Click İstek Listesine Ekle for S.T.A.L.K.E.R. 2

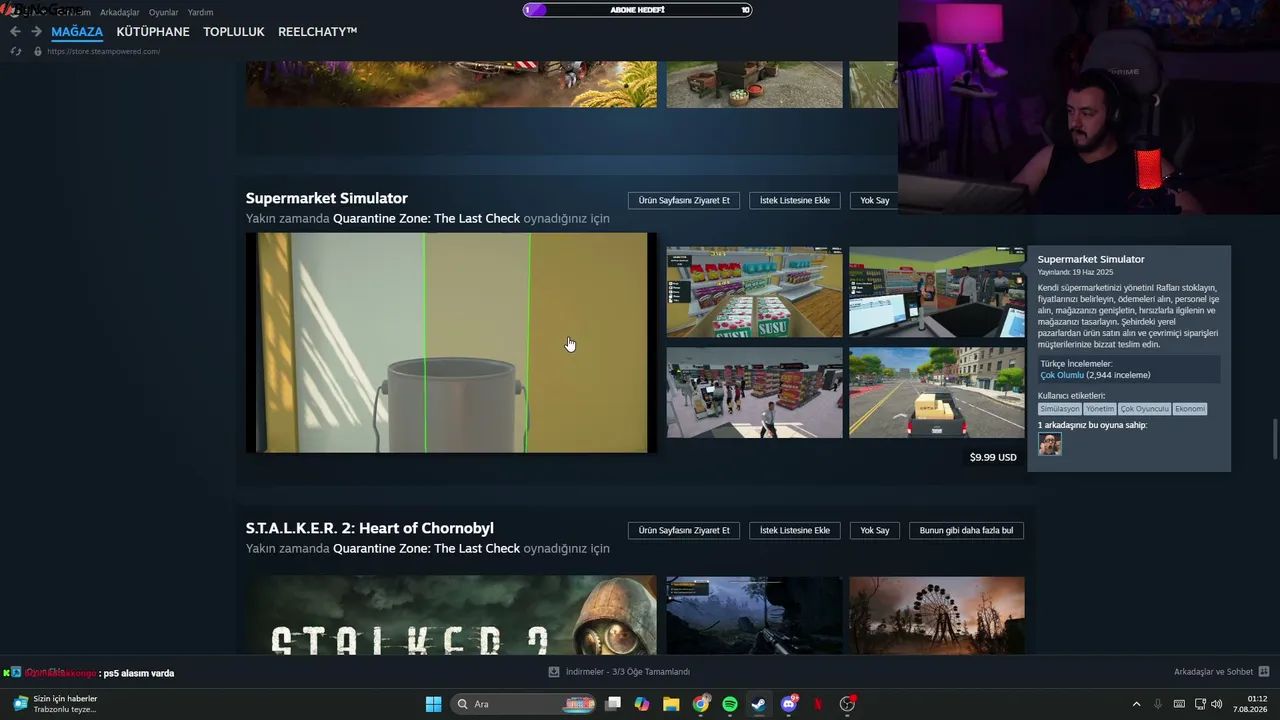[795, 530]
